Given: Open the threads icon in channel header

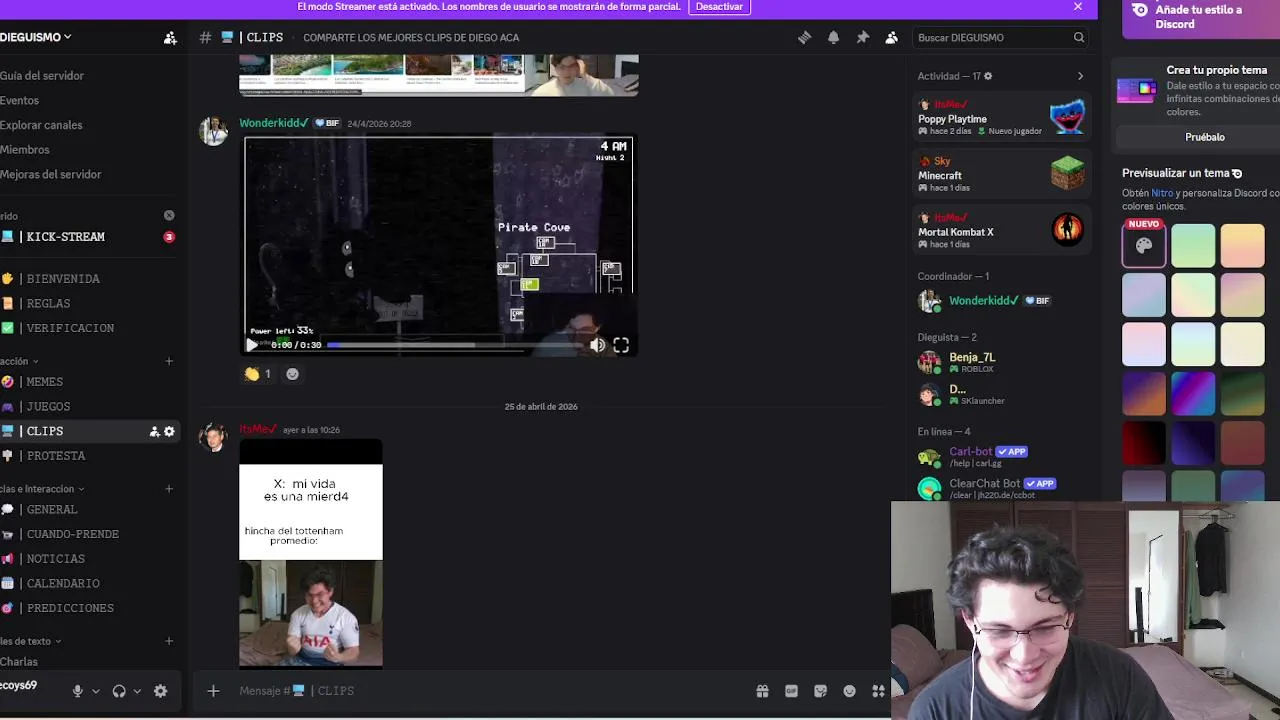Looking at the screenshot, I should point(804,37).
